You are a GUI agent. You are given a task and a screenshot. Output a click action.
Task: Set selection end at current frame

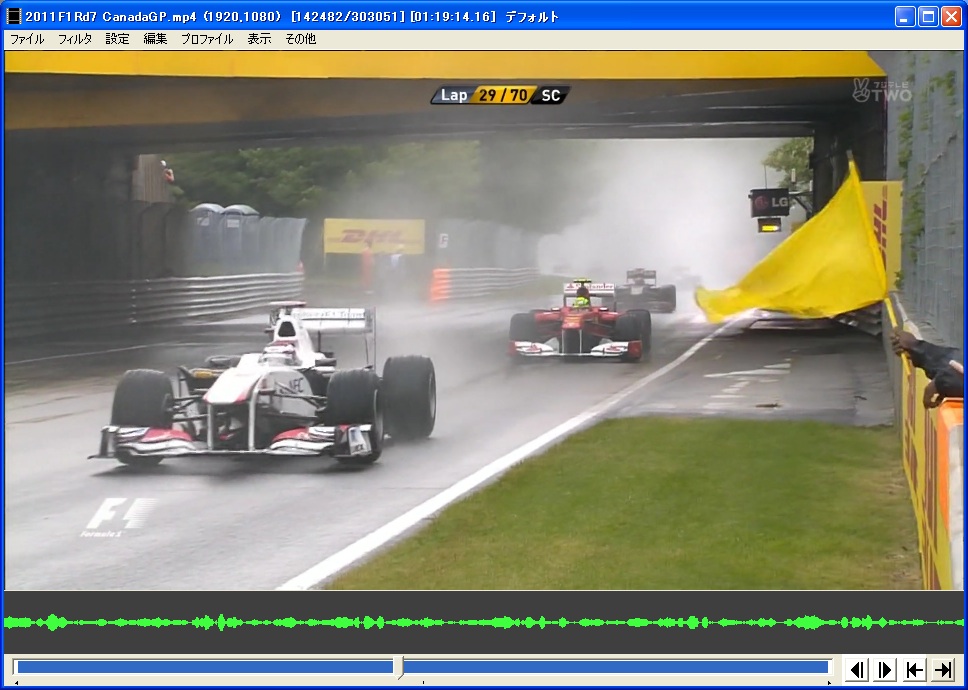(x=942, y=669)
